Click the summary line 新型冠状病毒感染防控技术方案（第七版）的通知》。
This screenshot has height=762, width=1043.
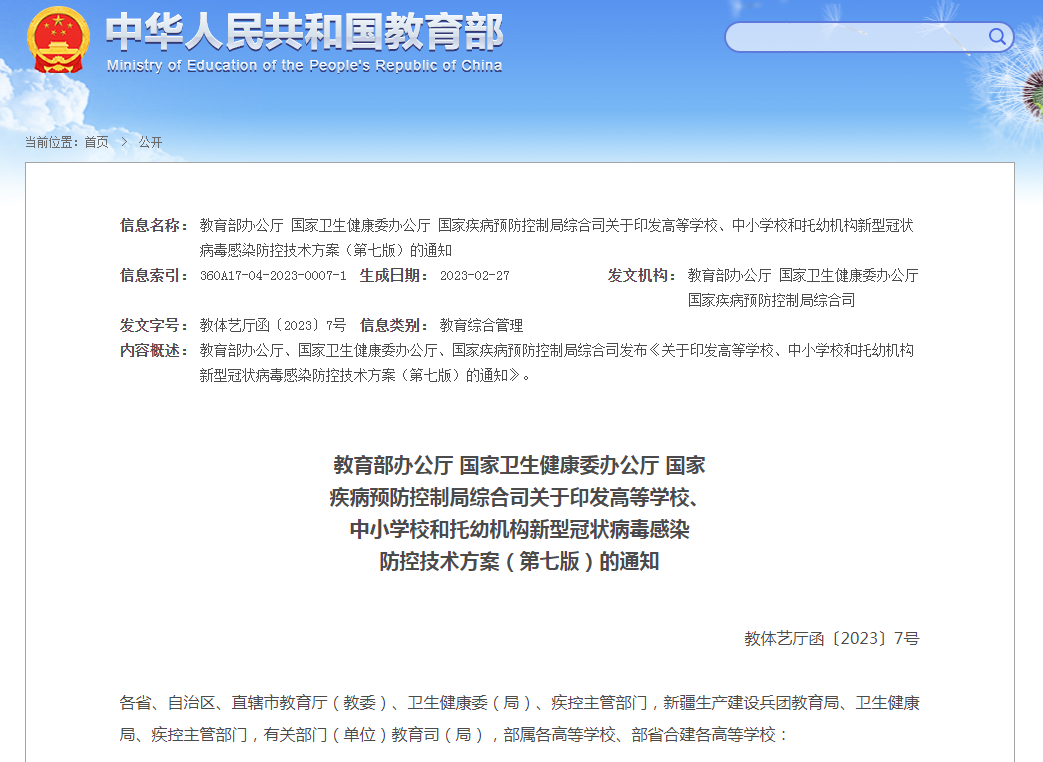pos(365,376)
